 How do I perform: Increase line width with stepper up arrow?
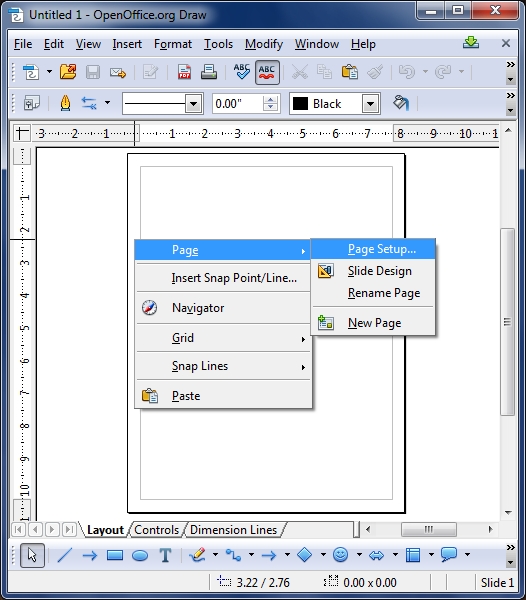click(x=271, y=99)
